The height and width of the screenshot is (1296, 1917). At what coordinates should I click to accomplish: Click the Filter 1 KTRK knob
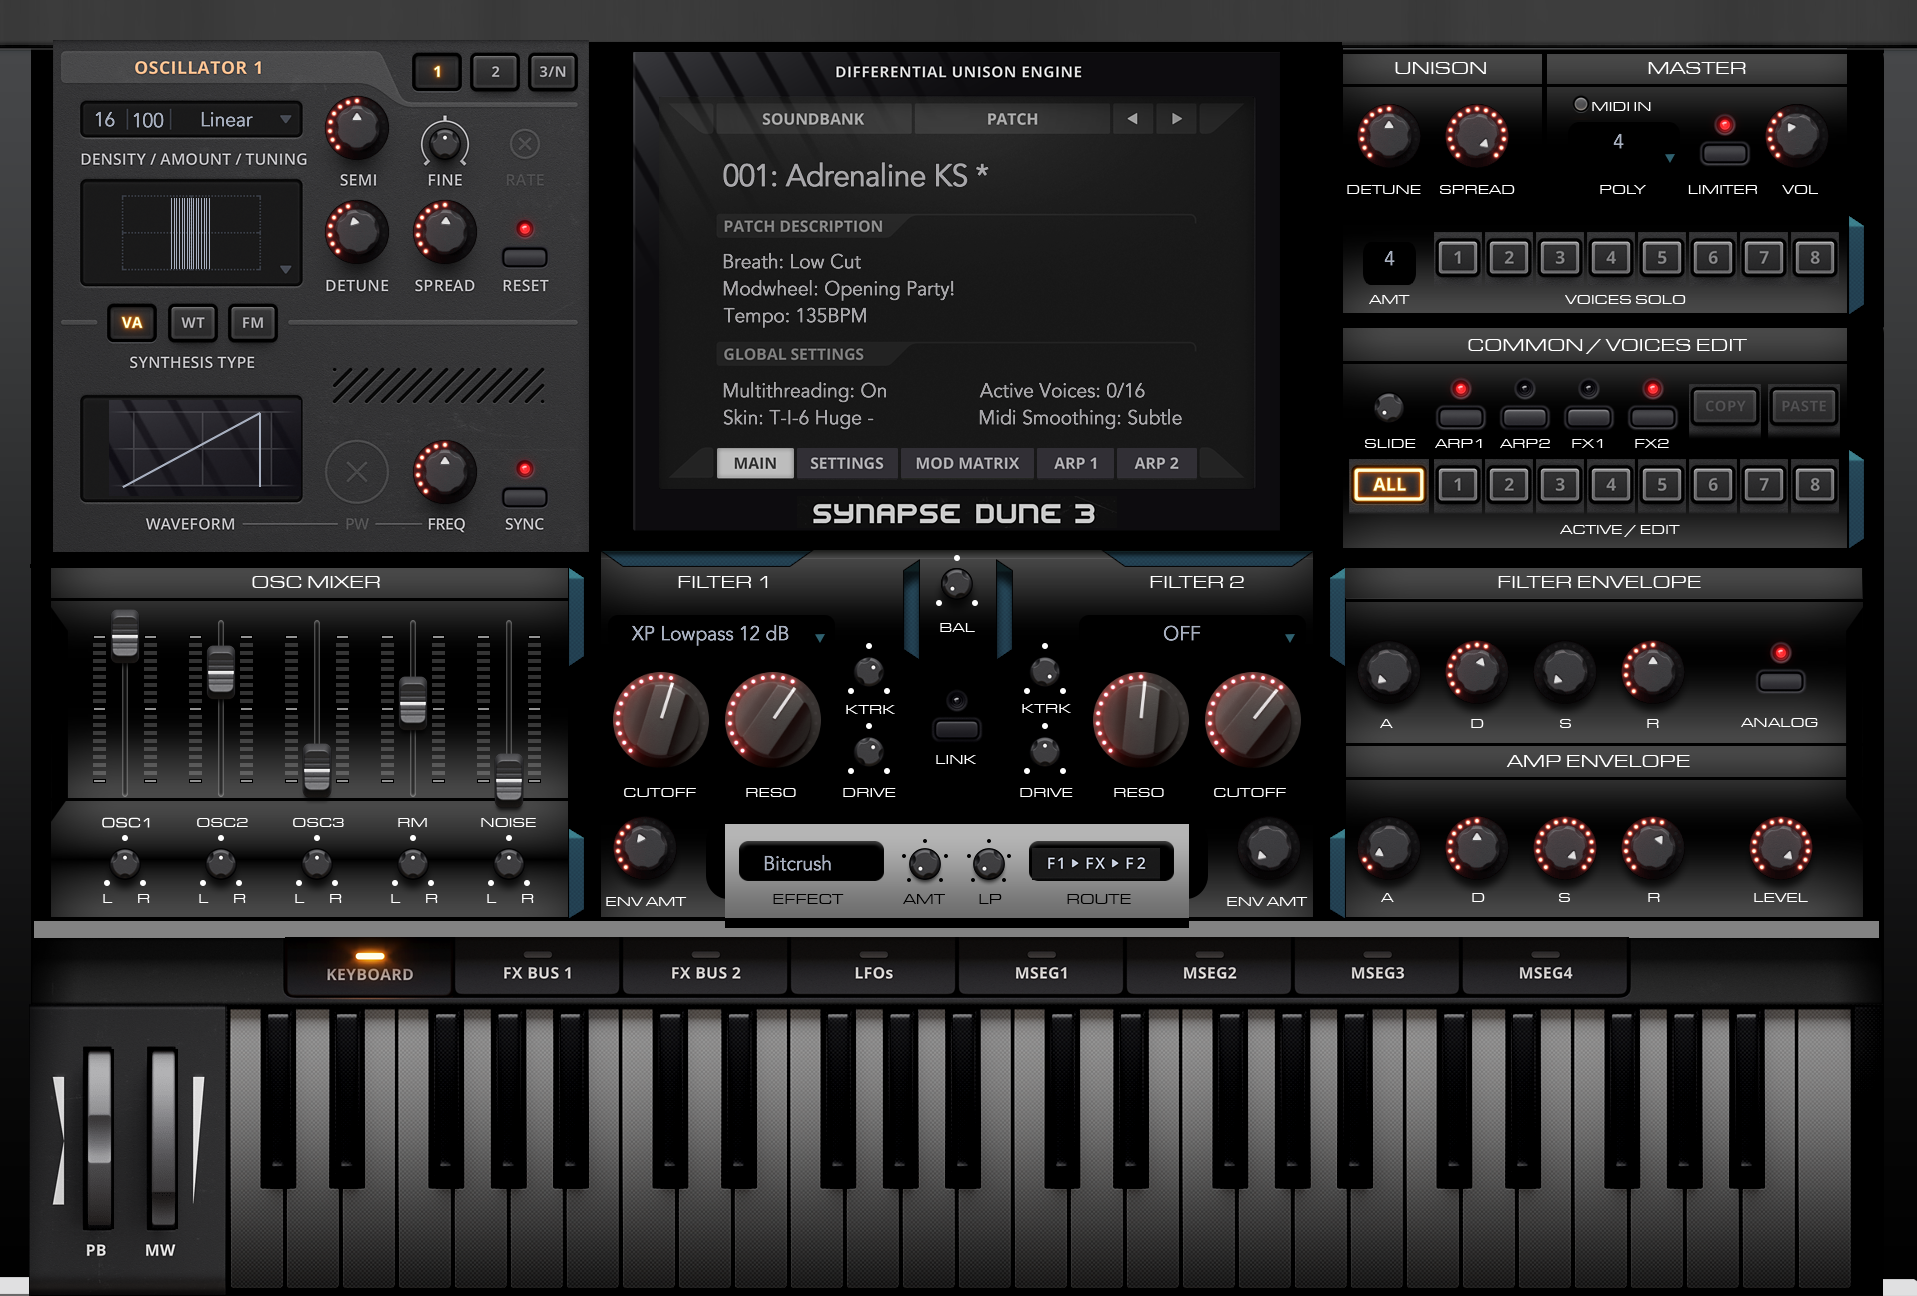coord(868,671)
